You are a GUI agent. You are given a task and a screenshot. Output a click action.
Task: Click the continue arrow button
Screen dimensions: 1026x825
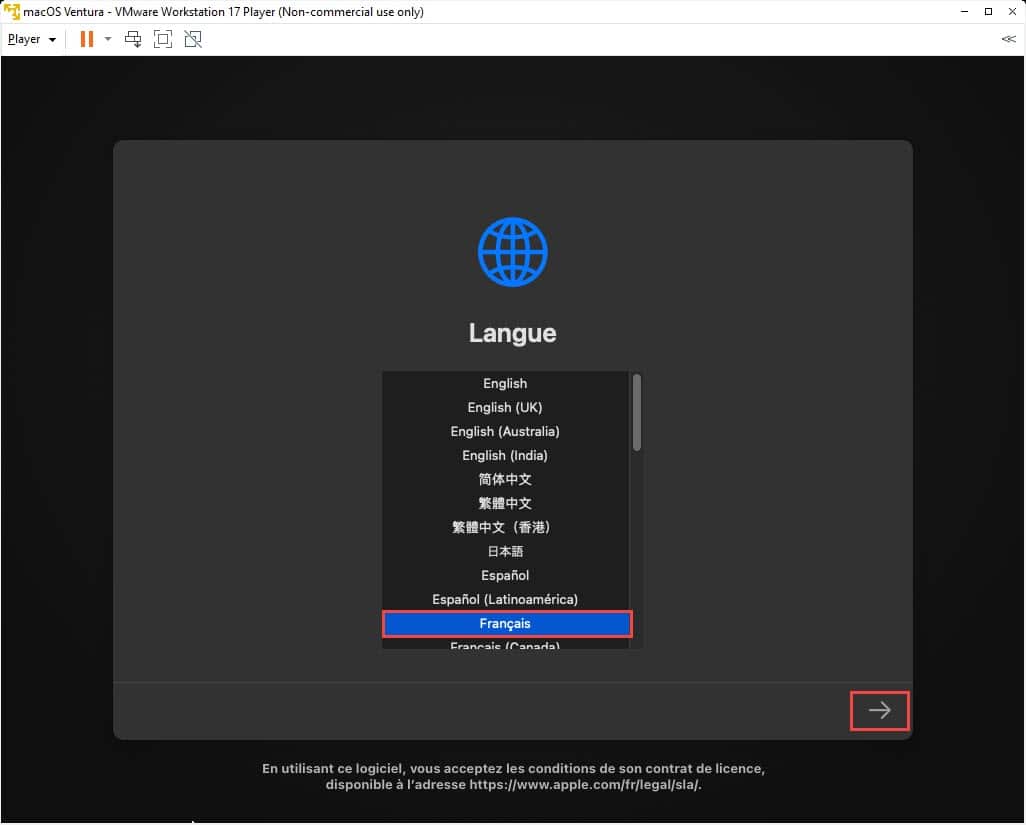879,711
